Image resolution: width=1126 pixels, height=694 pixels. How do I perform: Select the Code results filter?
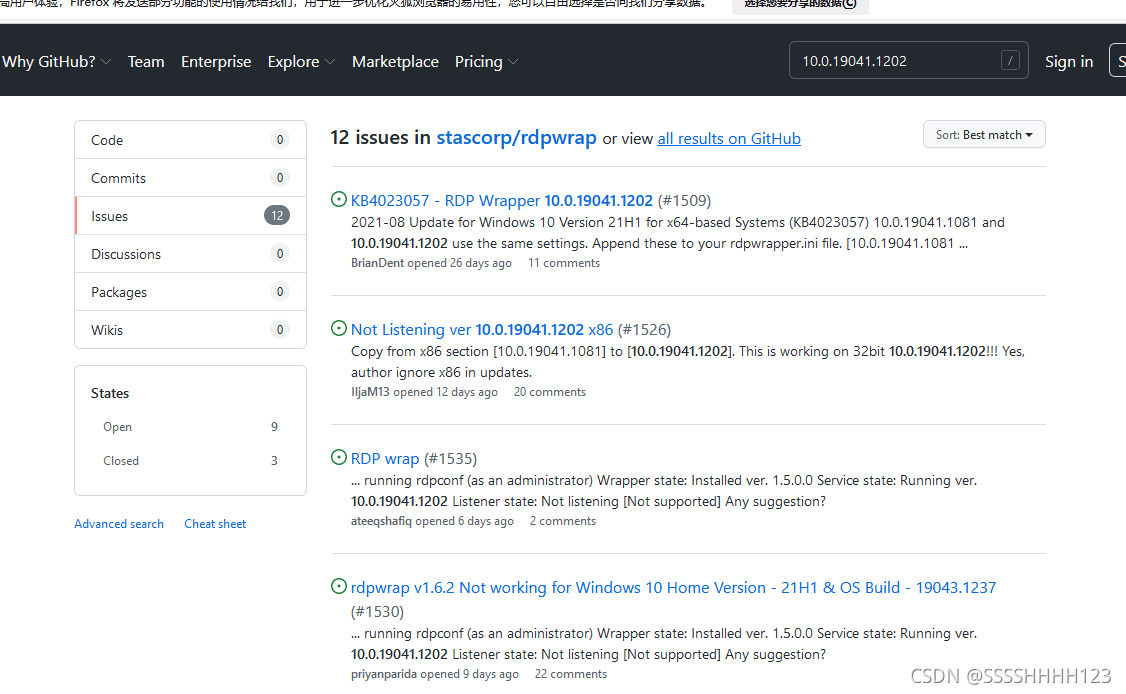(190, 140)
